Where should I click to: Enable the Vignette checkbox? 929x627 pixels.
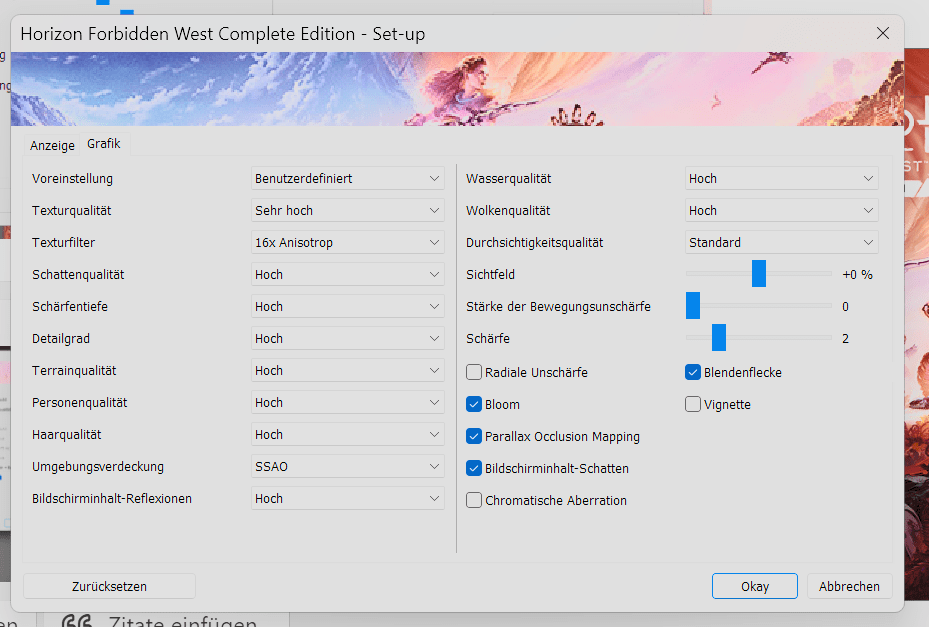(x=693, y=405)
